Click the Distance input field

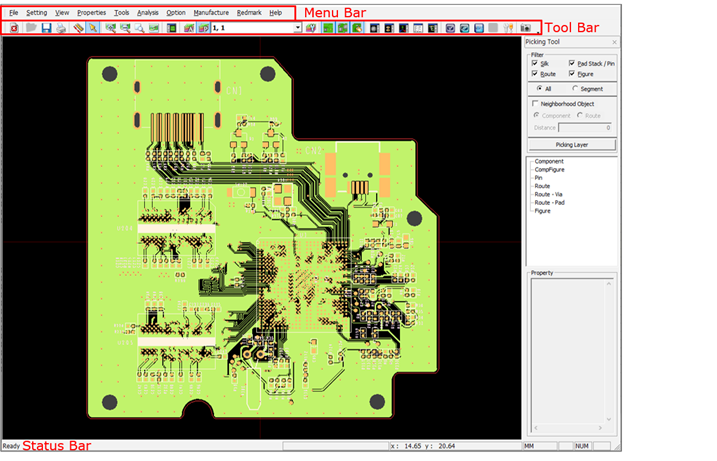point(586,127)
